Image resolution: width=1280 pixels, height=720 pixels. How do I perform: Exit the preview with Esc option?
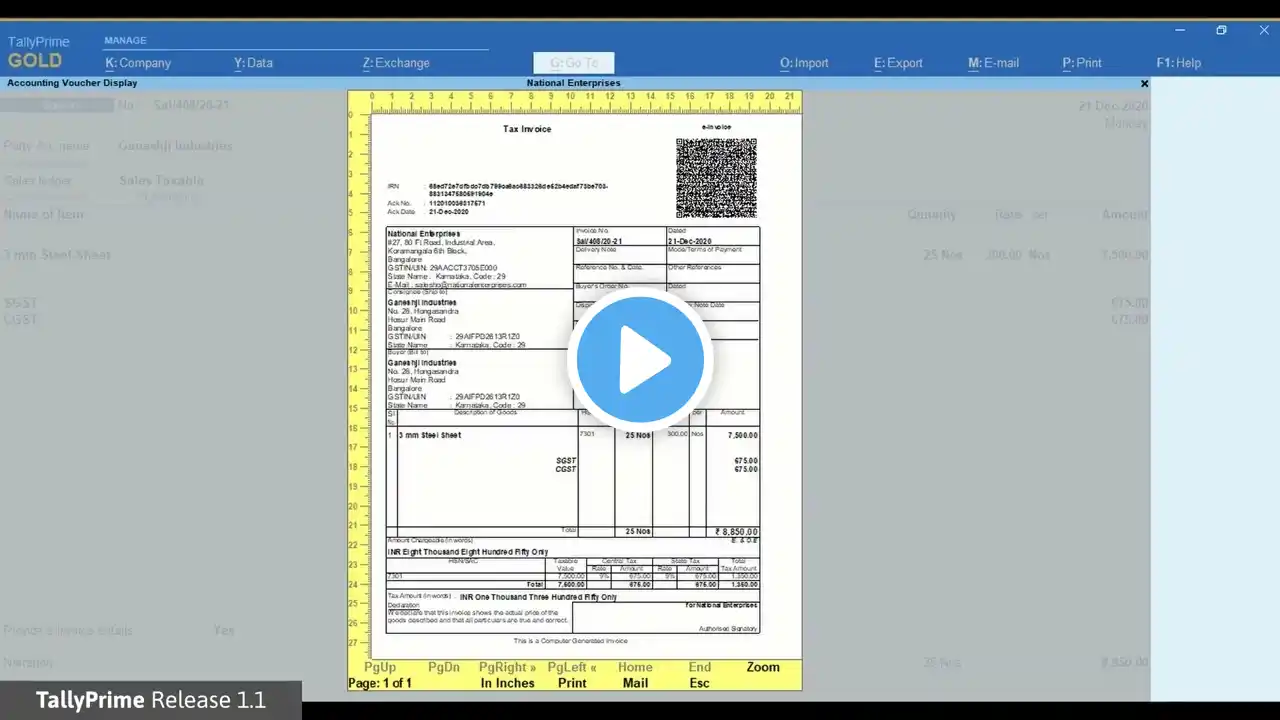(699, 683)
